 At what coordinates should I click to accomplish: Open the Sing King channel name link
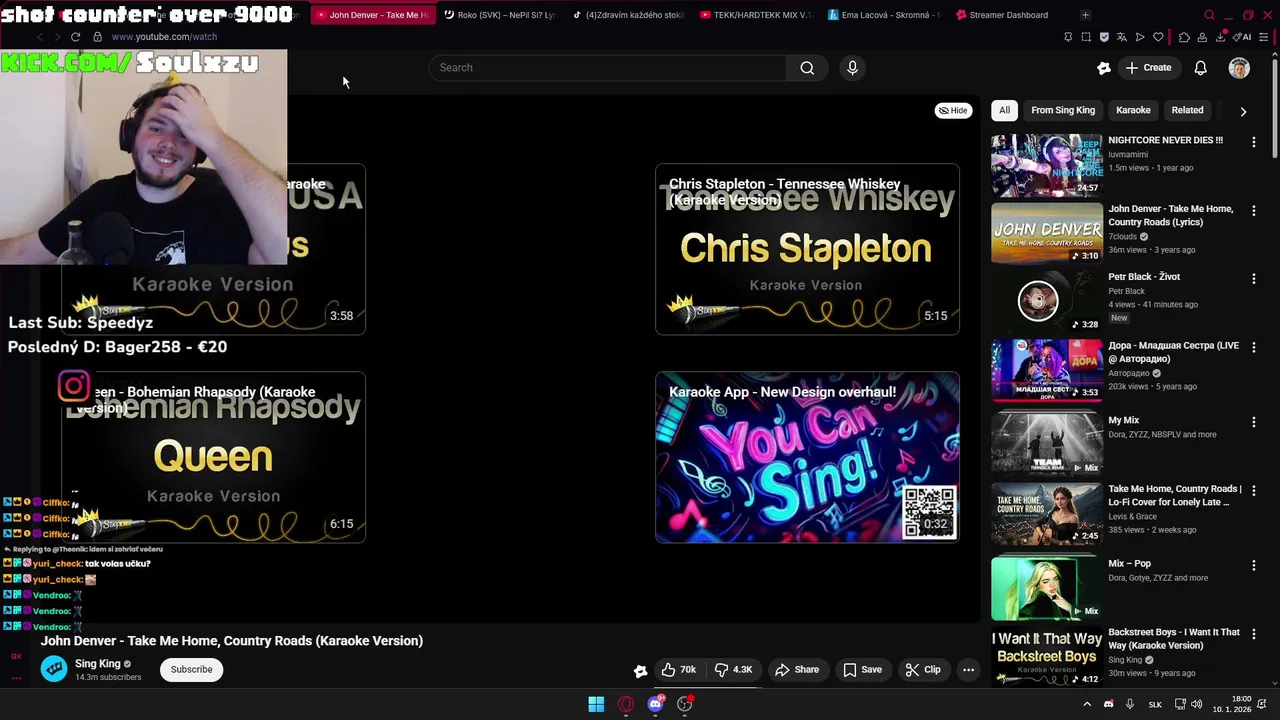tap(97, 664)
